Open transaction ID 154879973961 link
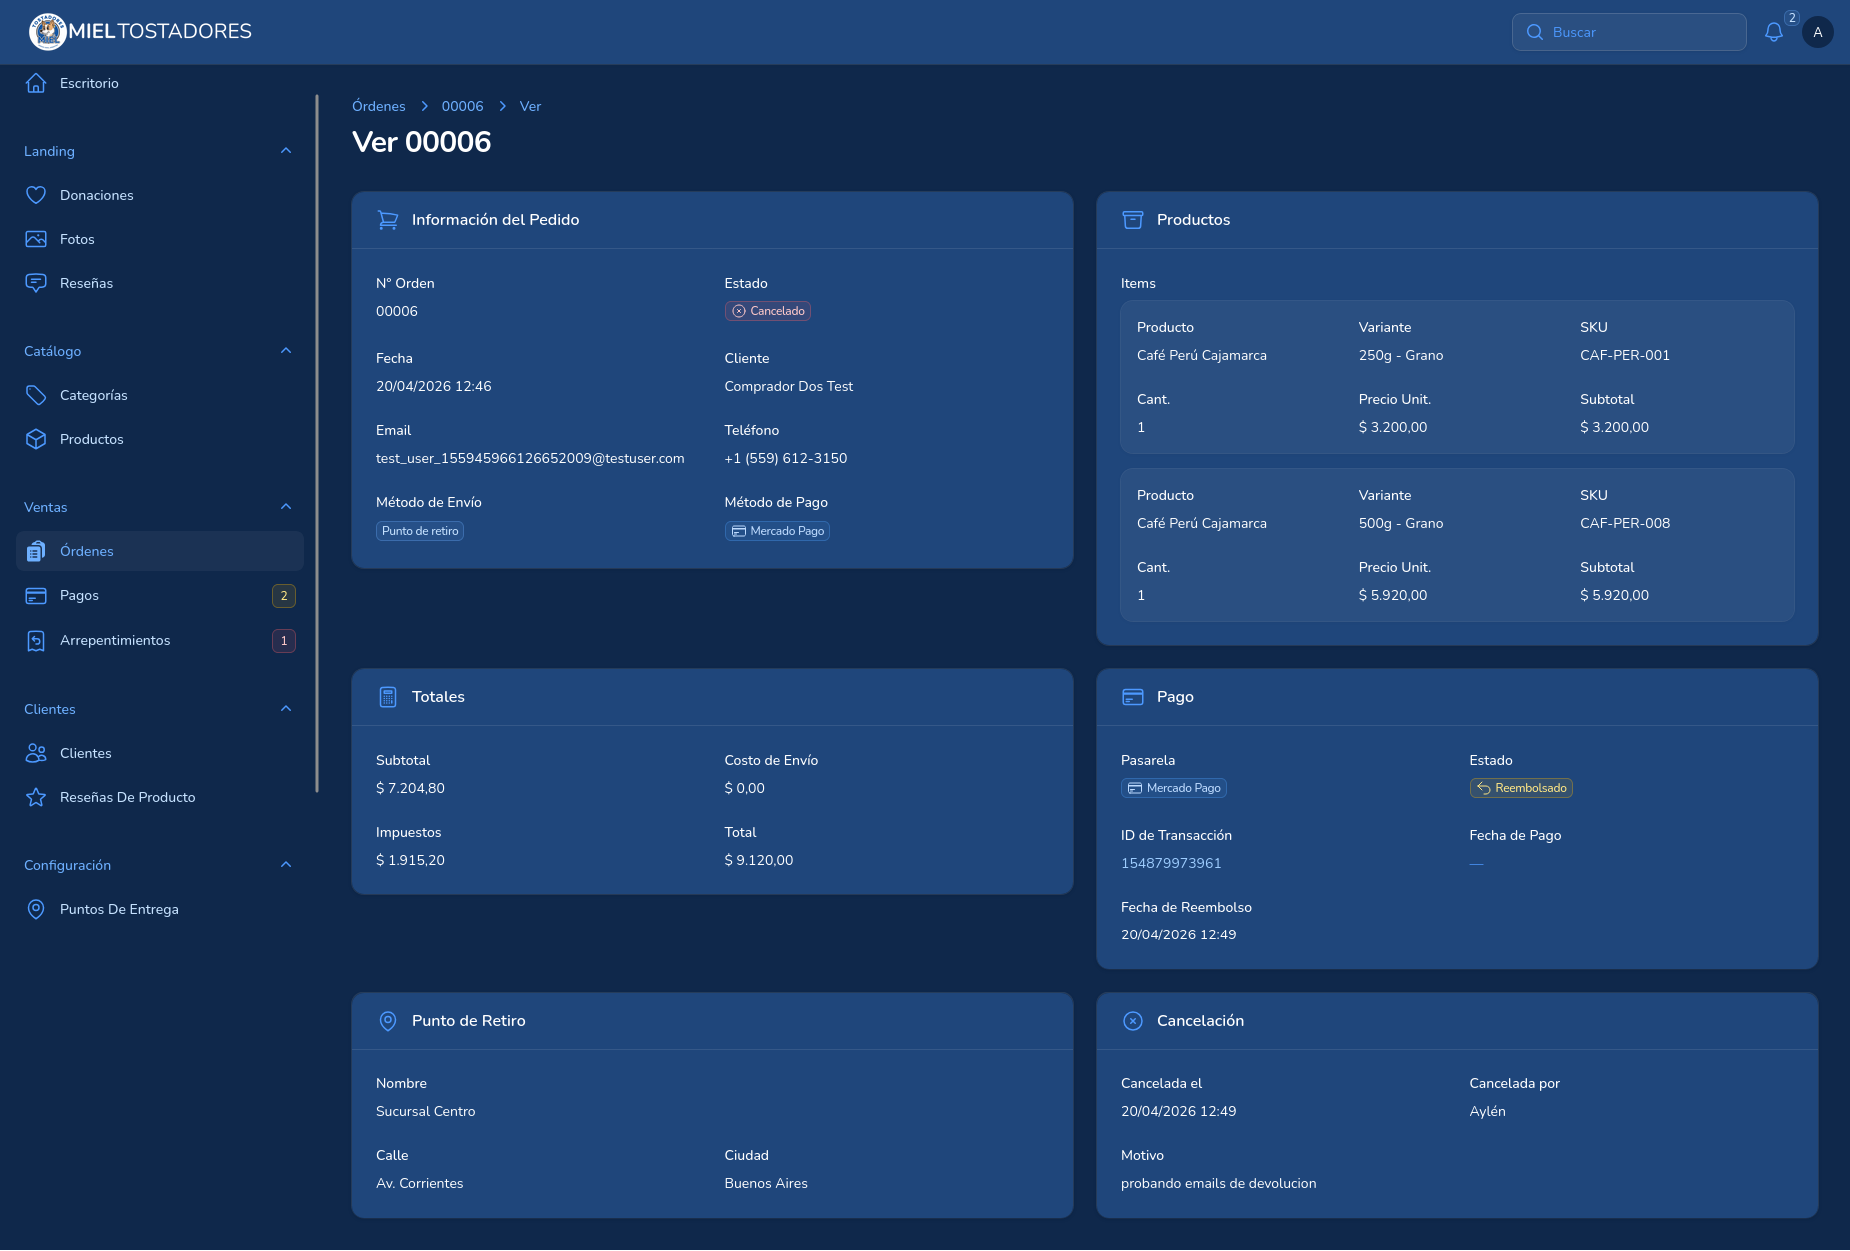The height and width of the screenshot is (1251, 1850). coord(1171,863)
